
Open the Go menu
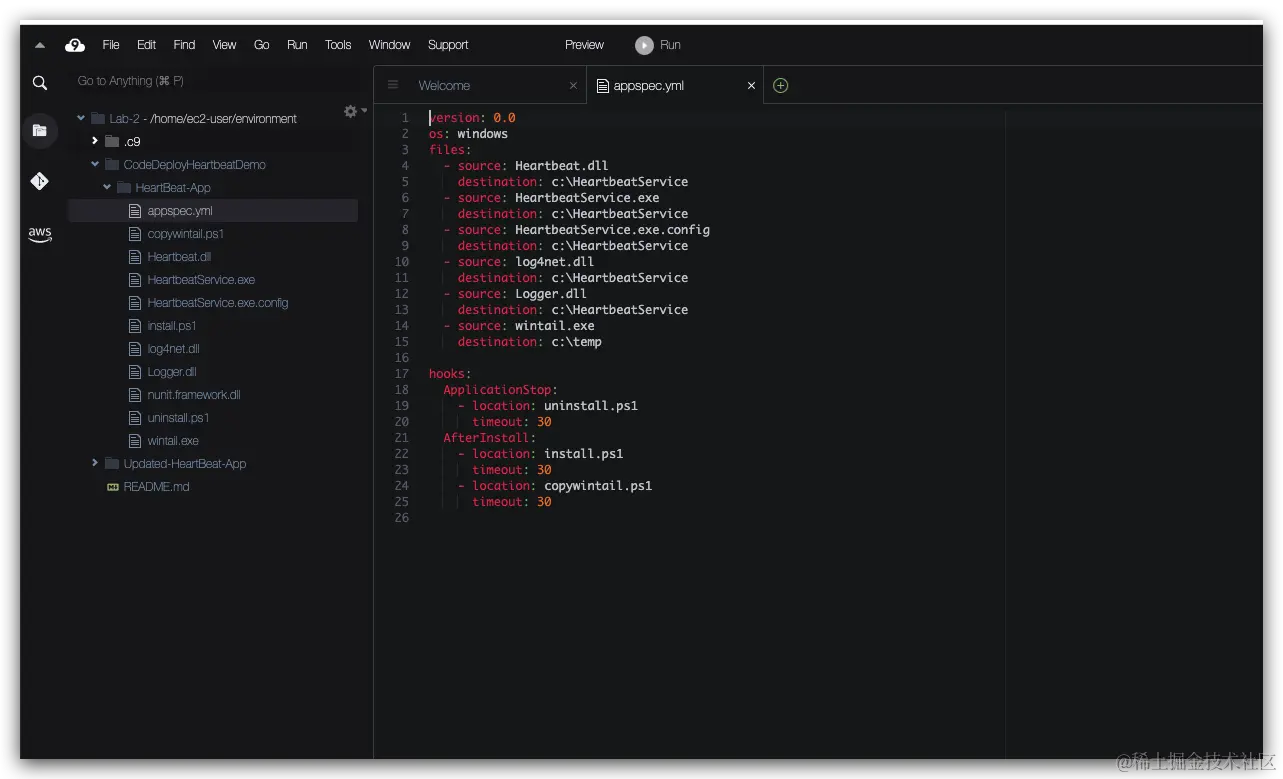tap(262, 45)
